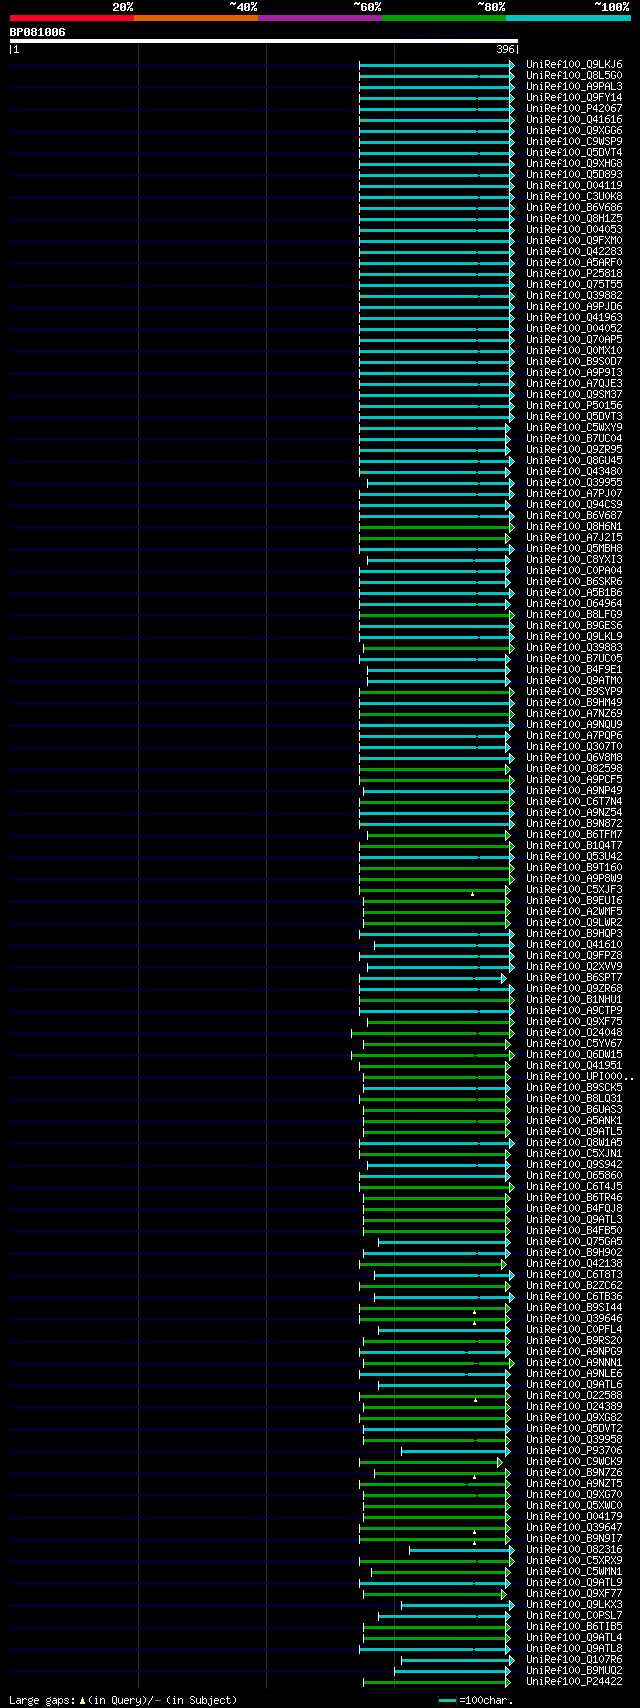Select the UniRef100_Q9LKX3 label

[574, 1604]
